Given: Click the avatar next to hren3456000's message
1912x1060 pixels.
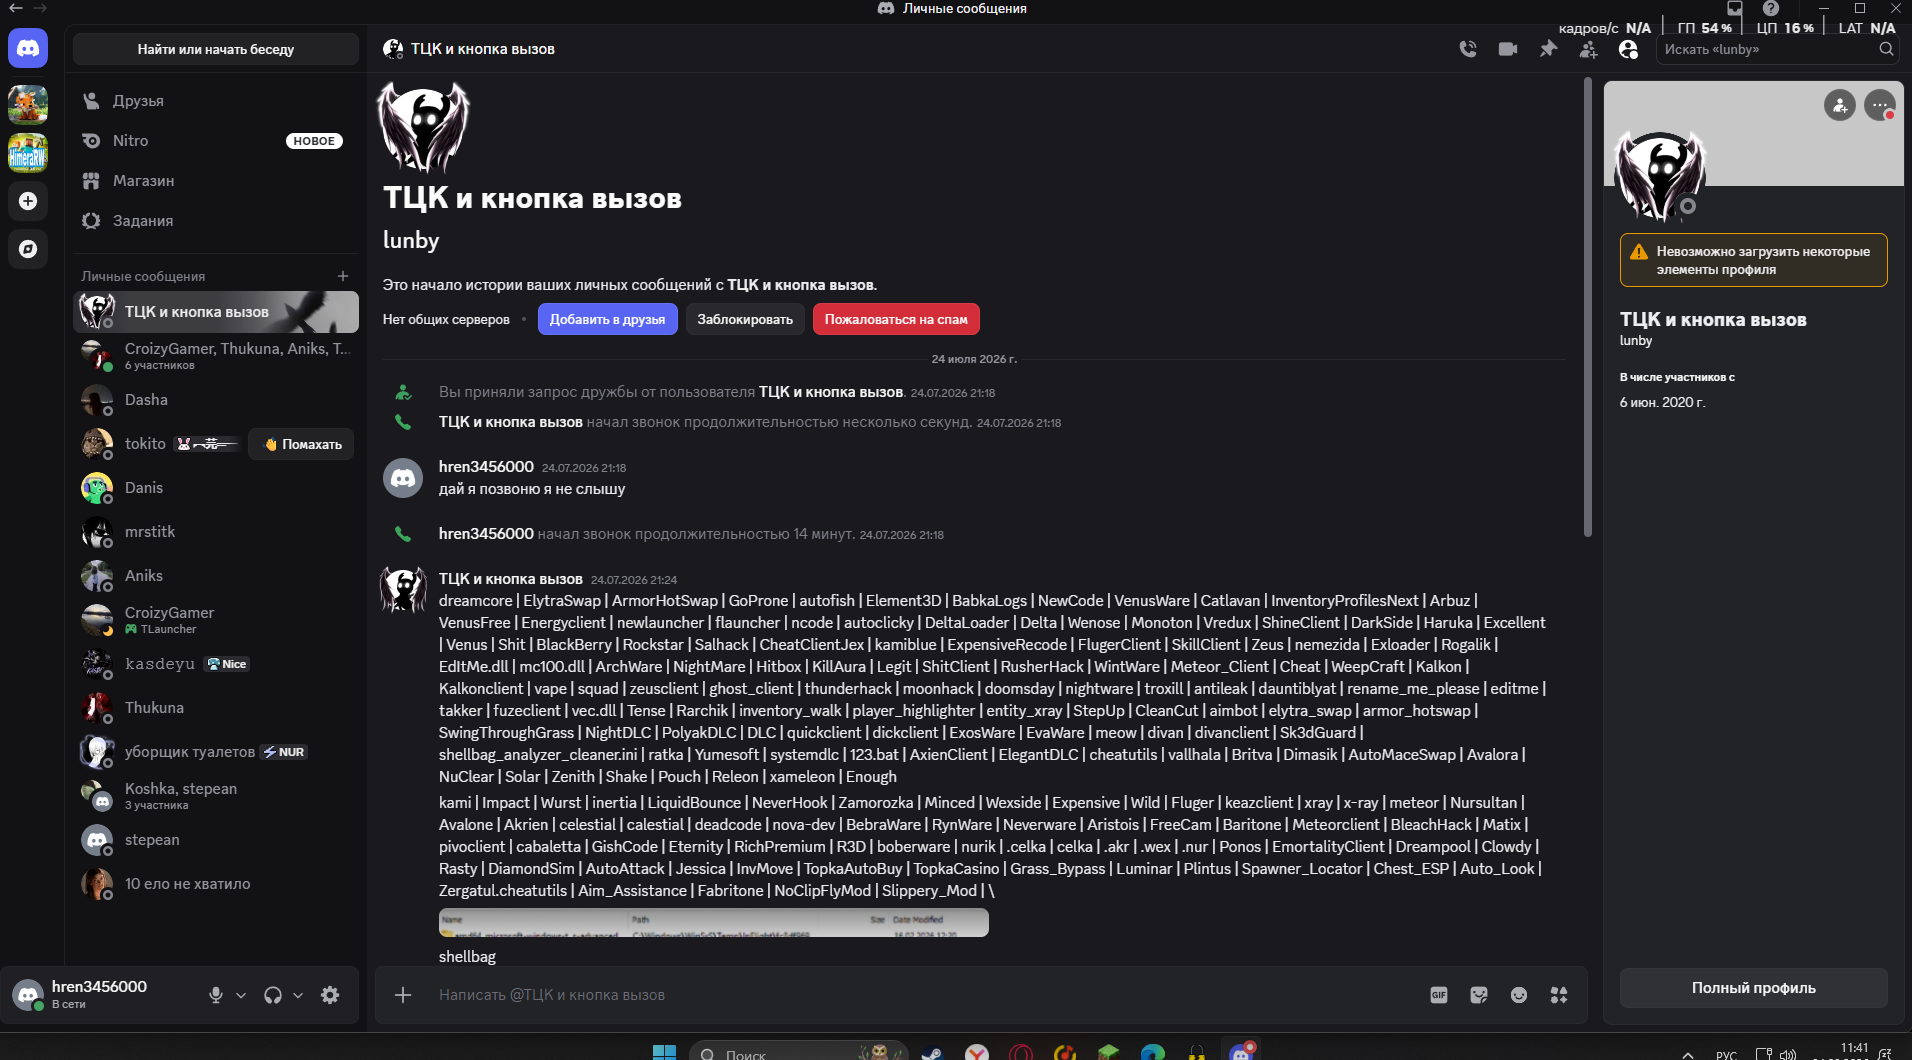Looking at the screenshot, I should [403, 478].
